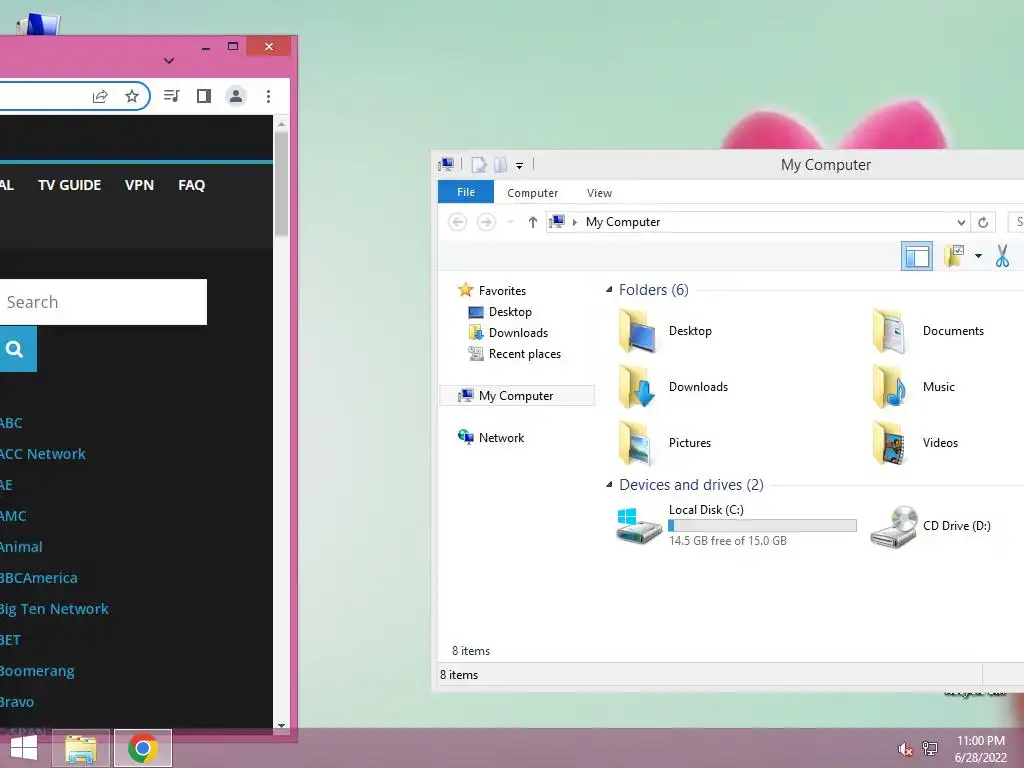Viewport: 1024px width, 768px height.
Task: Click the select items folder icon in toolbar
Action: [954, 255]
